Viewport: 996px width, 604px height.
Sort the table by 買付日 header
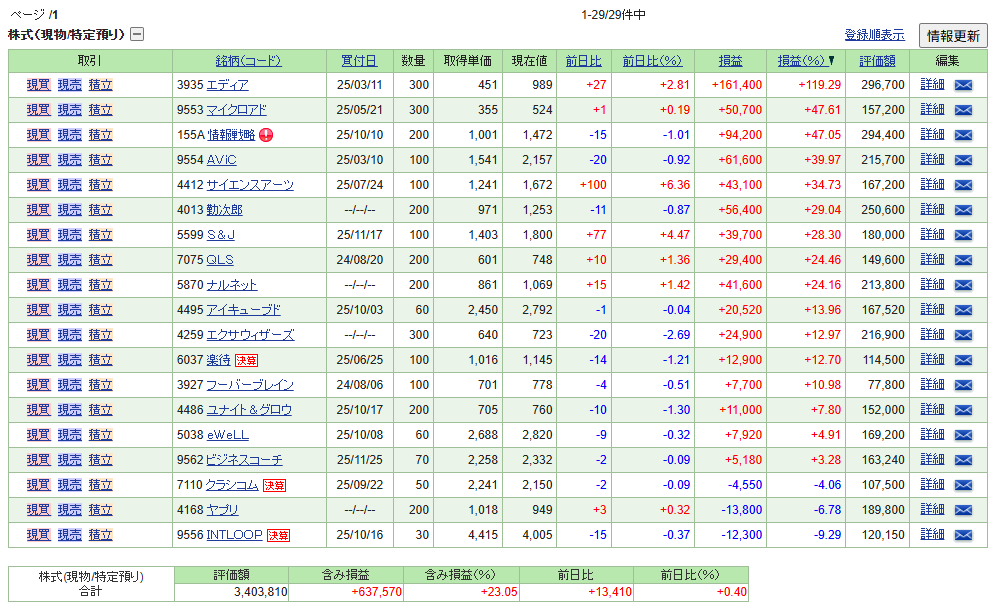tap(359, 60)
